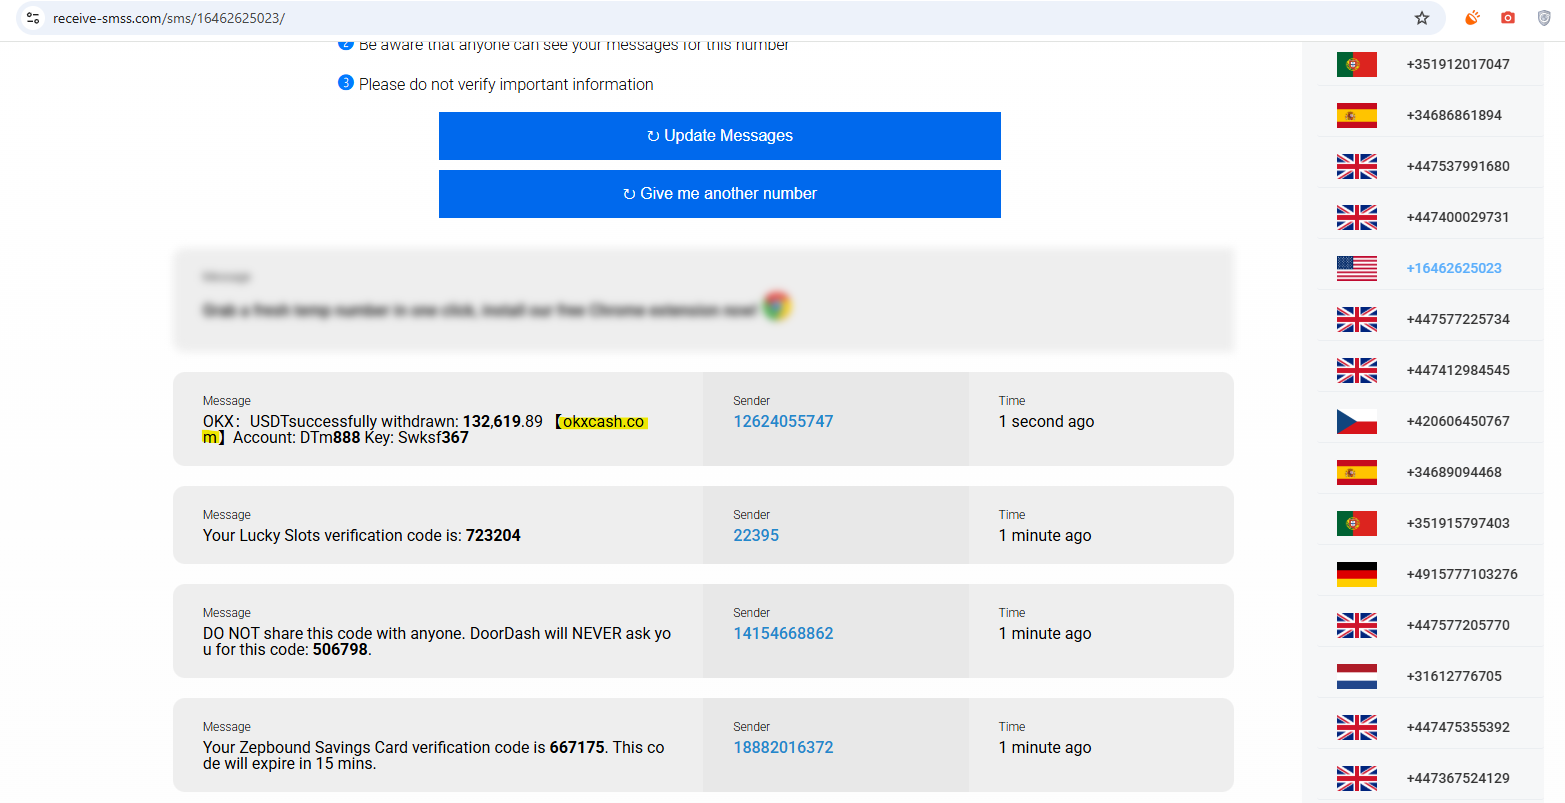
Task: Click the blurred Chrome extension promo message
Action: click(x=704, y=300)
